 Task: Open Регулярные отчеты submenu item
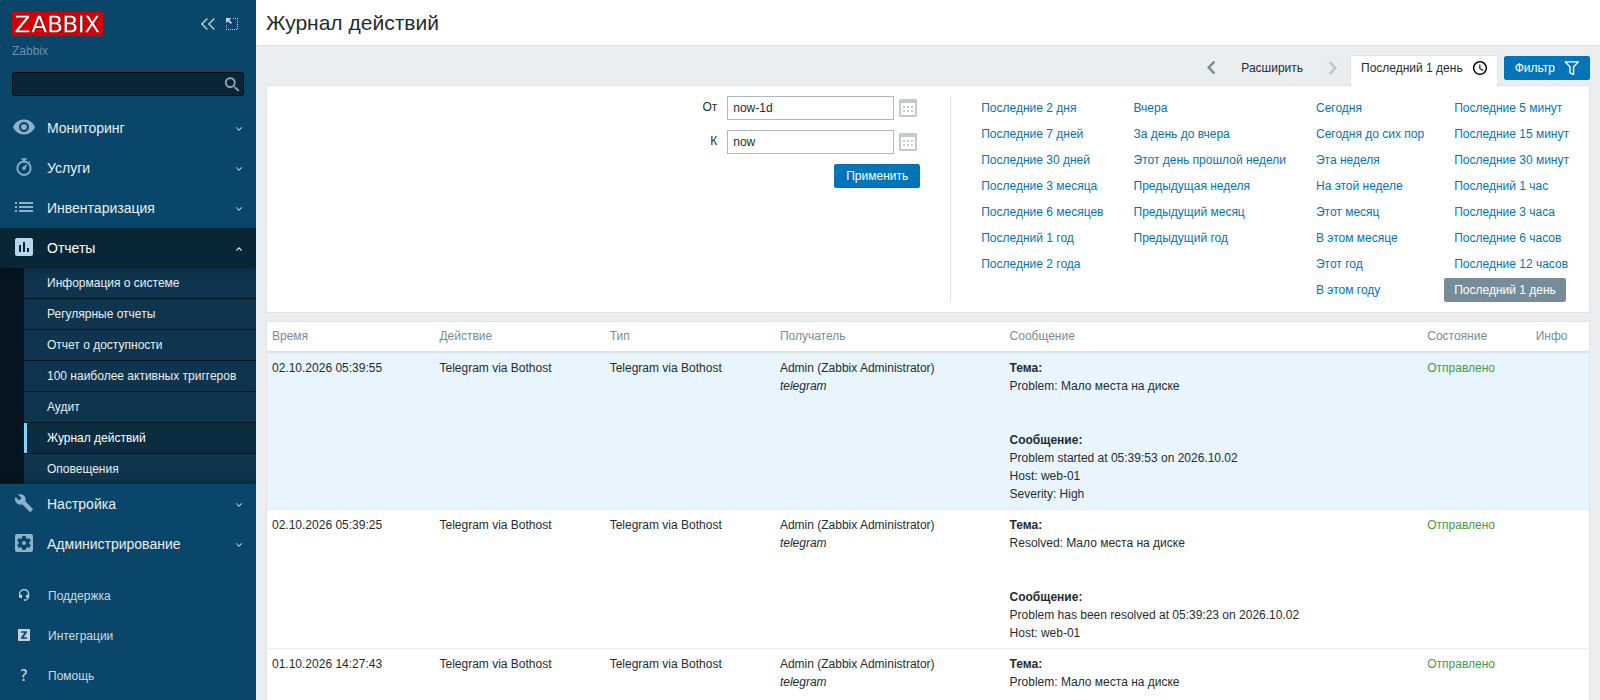140,314
